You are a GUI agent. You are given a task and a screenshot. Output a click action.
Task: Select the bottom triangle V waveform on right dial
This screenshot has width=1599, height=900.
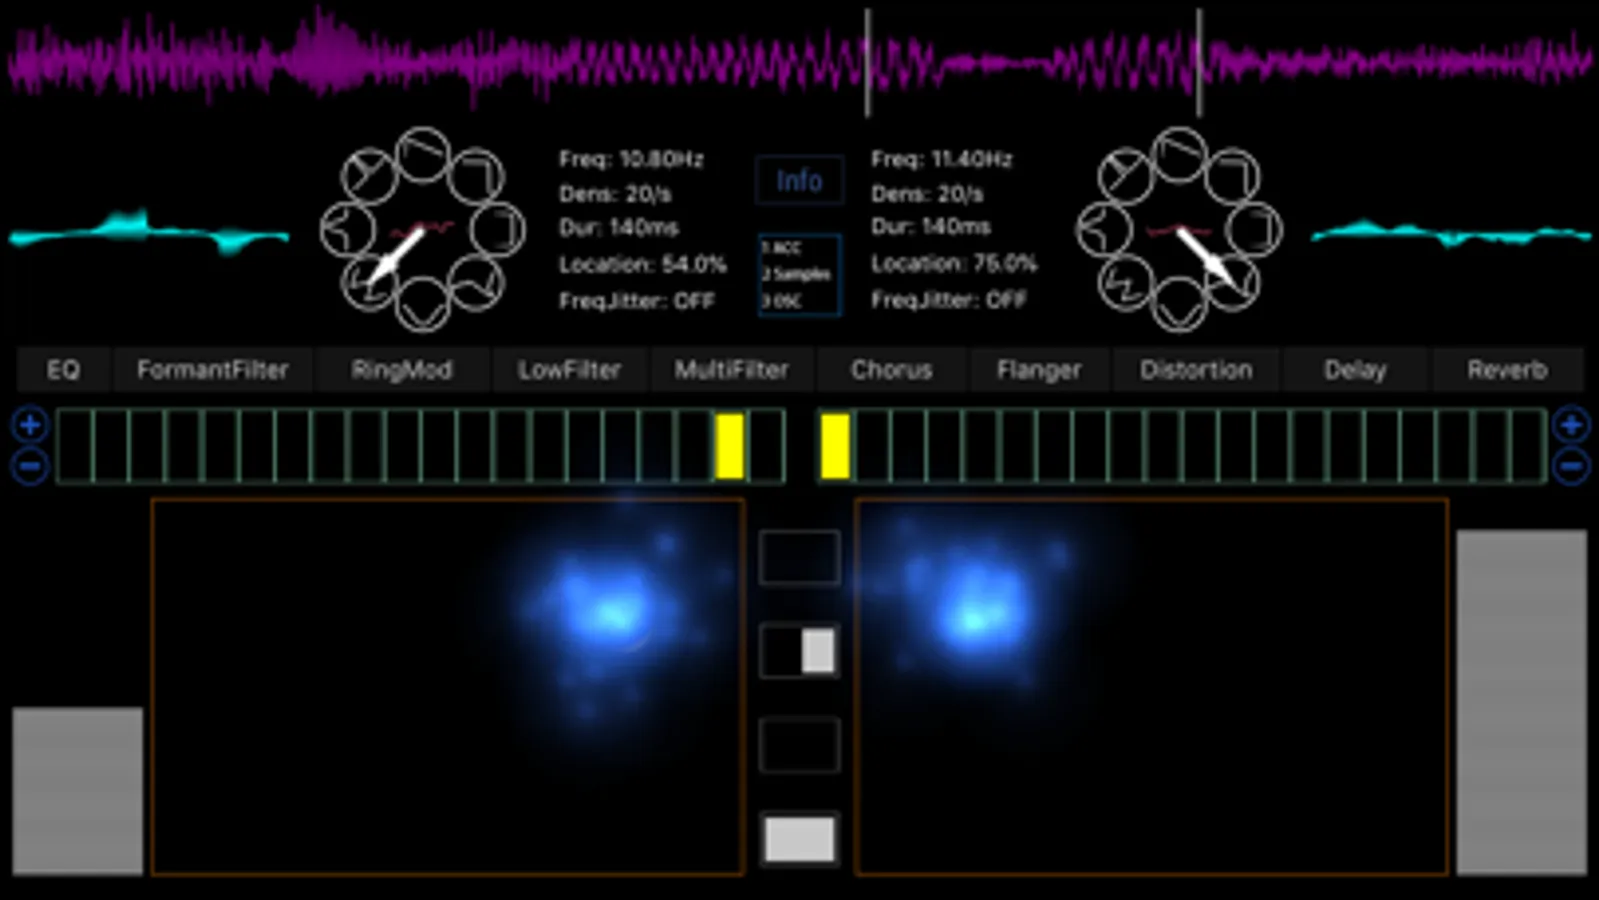[1180, 303]
